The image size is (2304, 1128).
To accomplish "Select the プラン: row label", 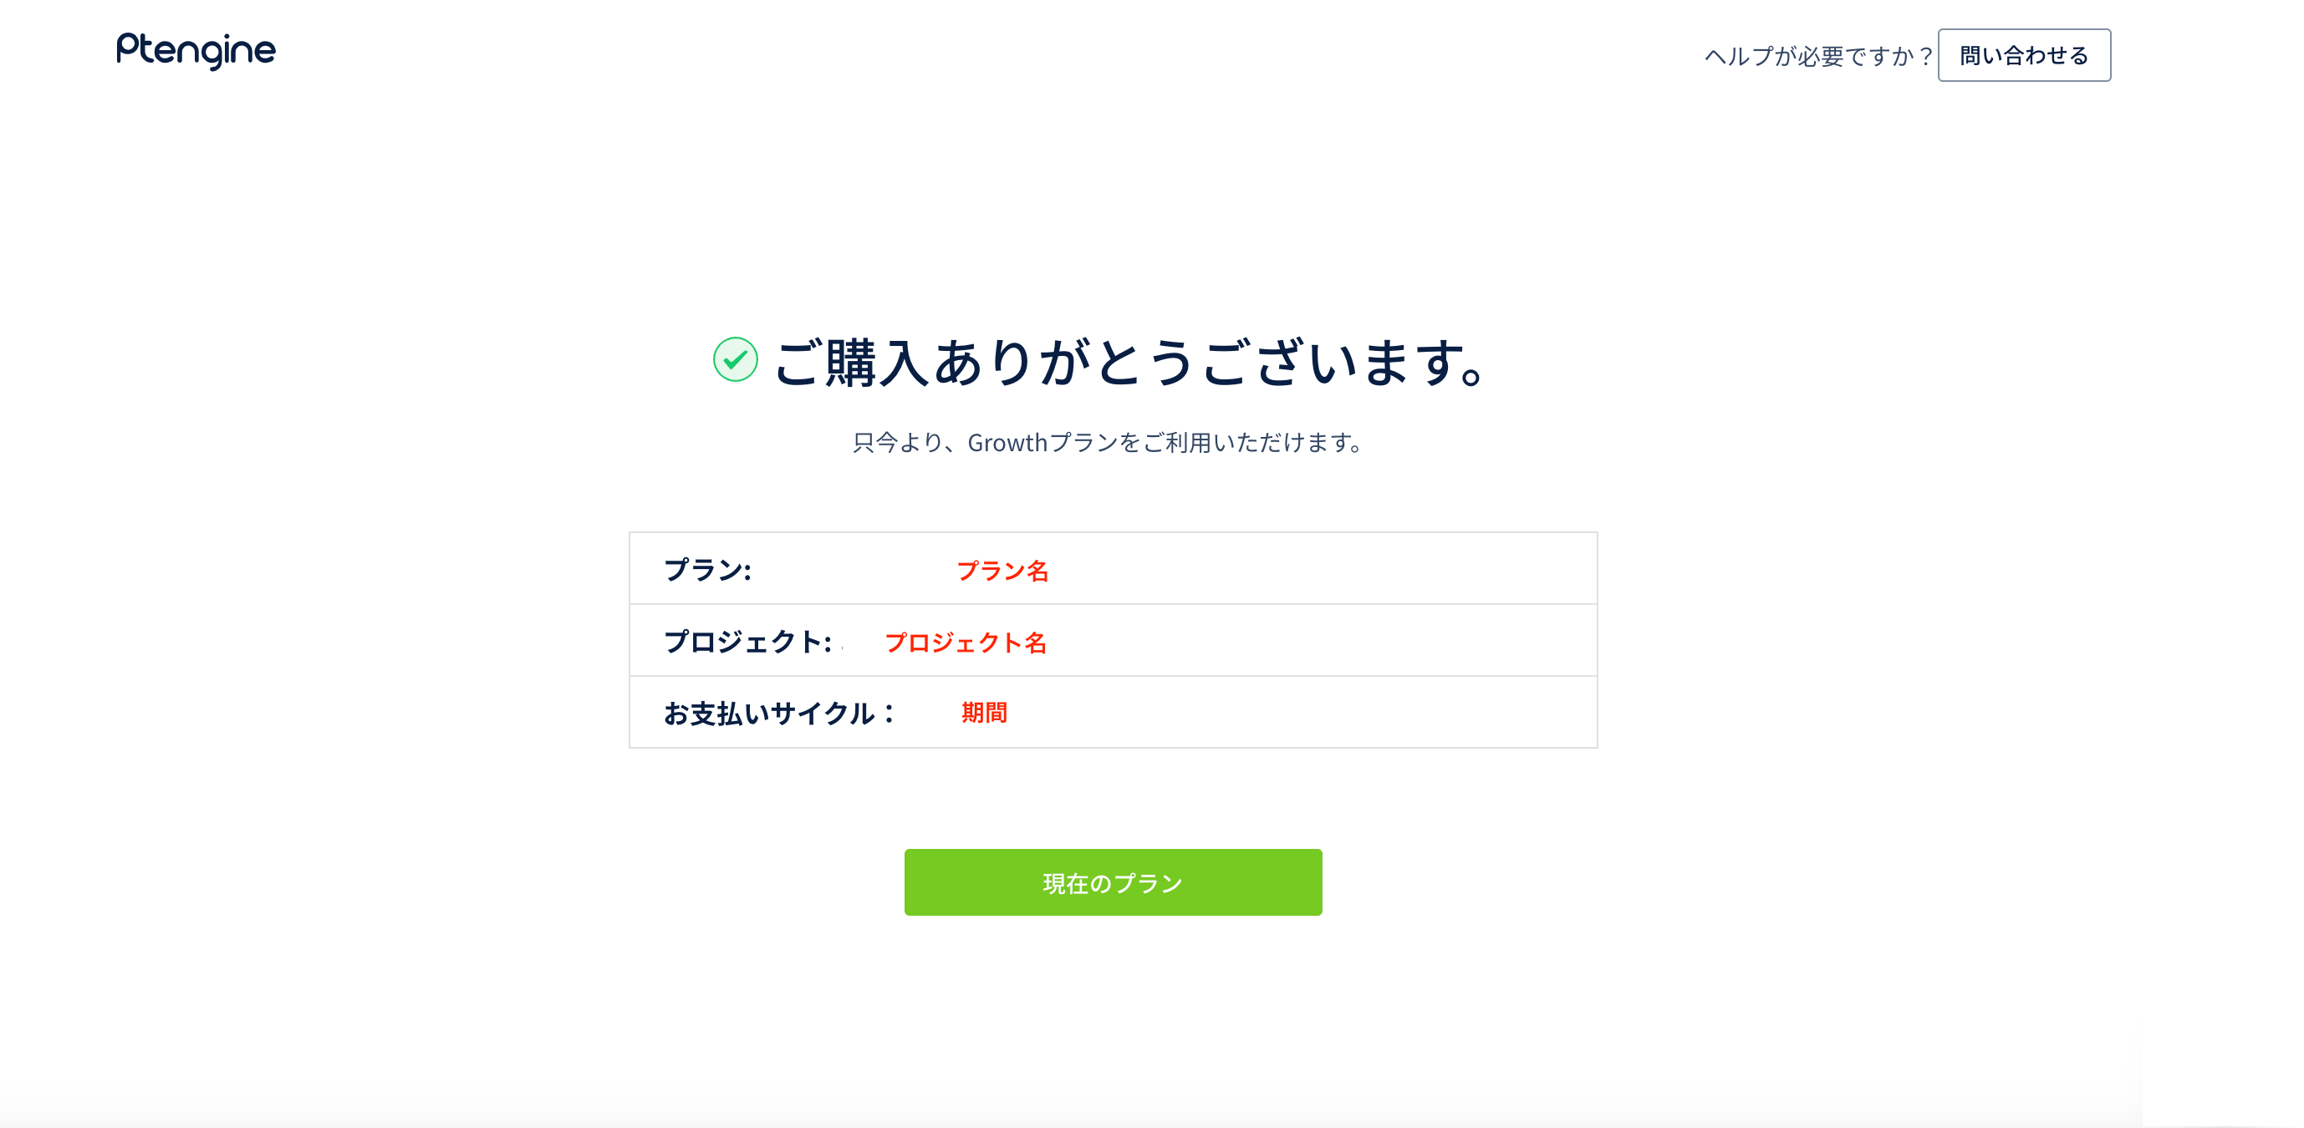I will [x=707, y=570].
